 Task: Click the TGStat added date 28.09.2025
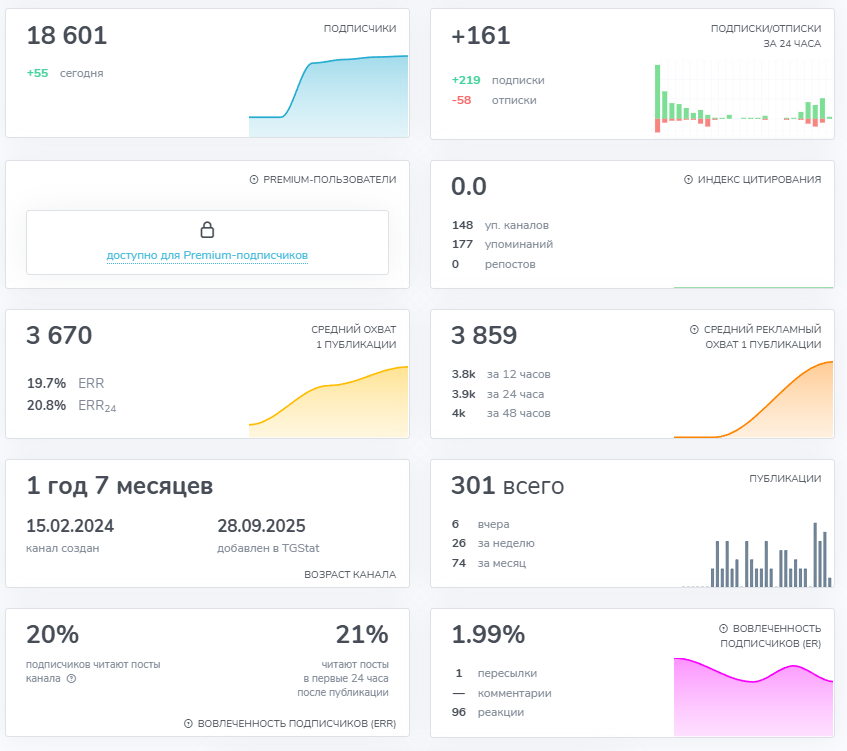coord(261,526)
